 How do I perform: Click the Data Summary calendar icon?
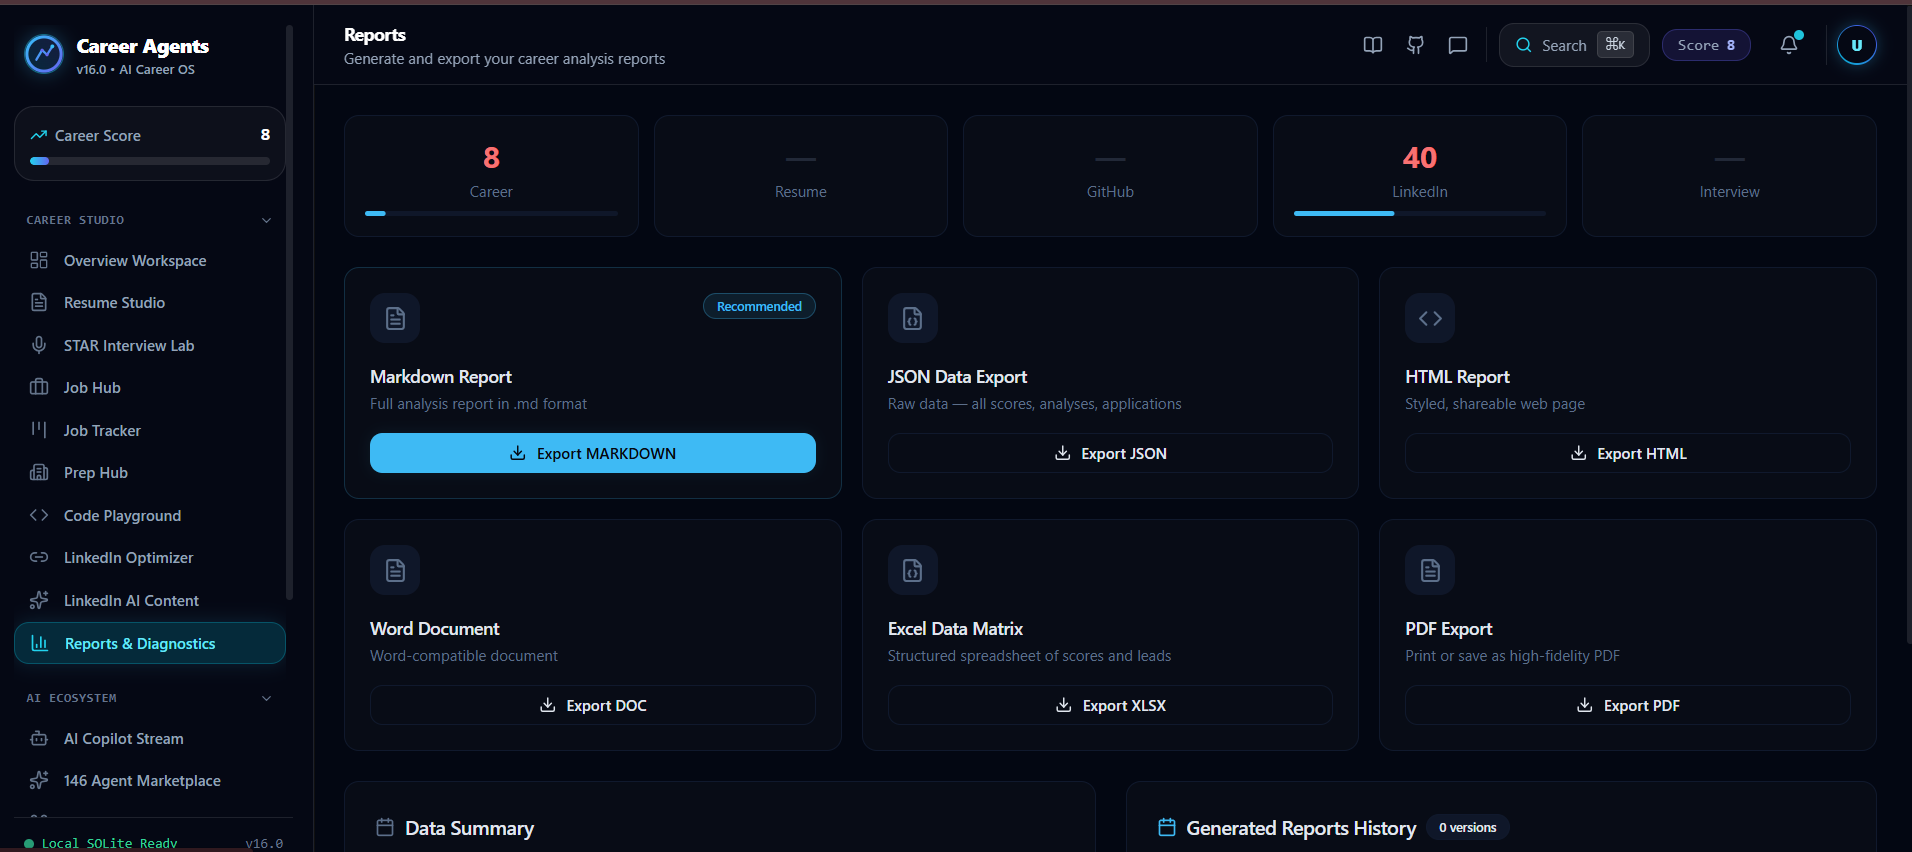[x=385, y=827]
